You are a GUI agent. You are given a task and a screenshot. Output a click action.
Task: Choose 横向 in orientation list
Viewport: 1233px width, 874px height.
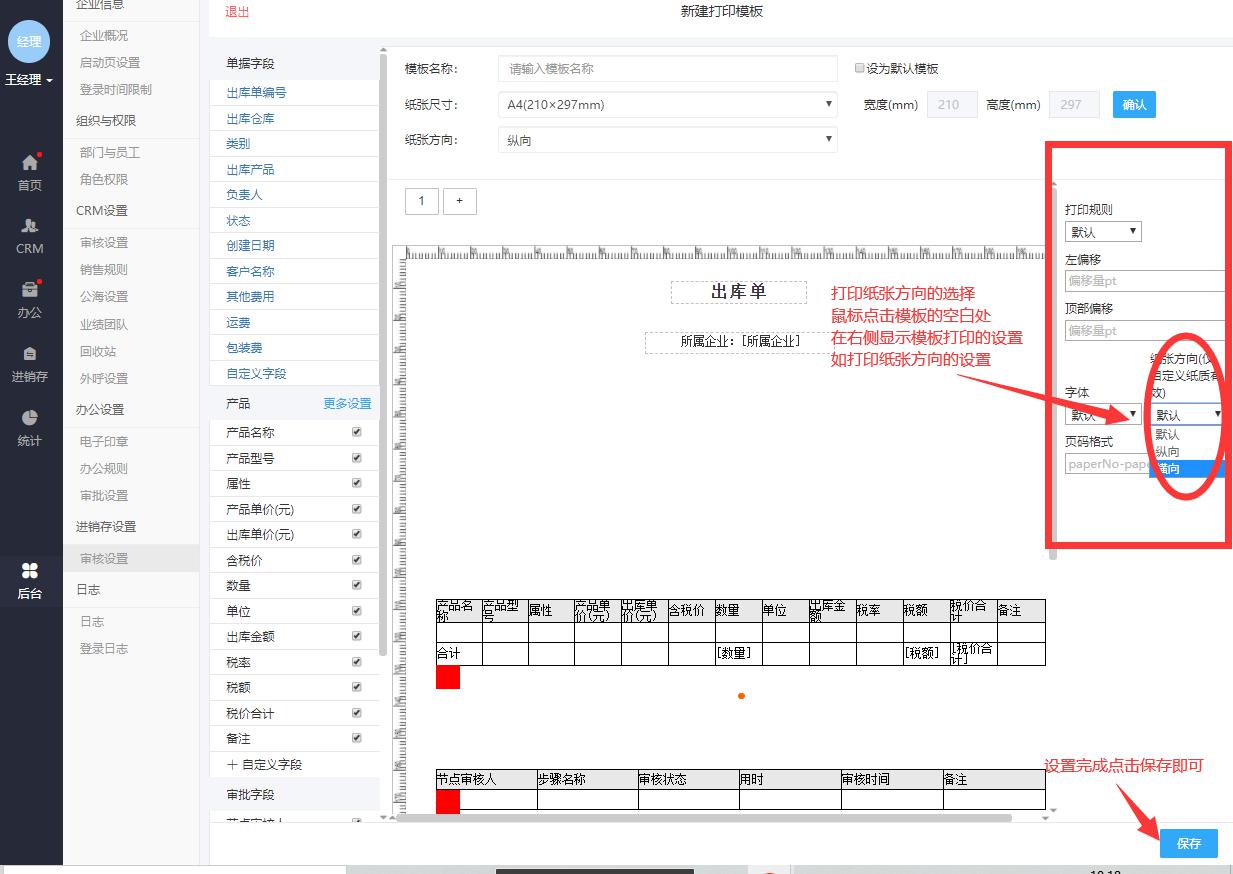(x=1186, y=468)
